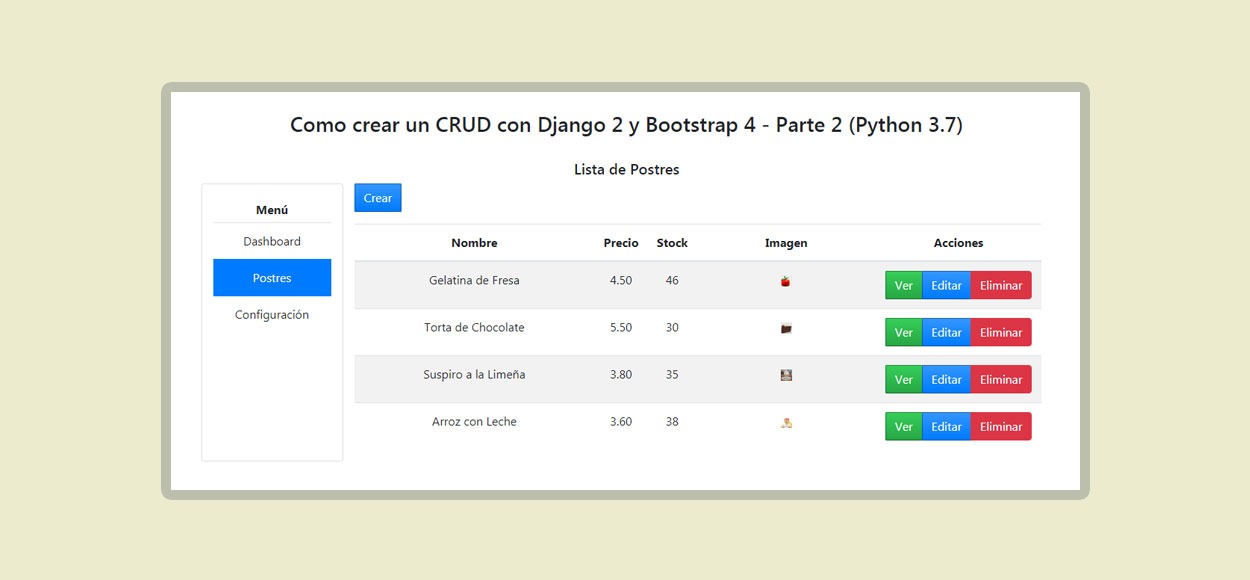
Task: Select Postres in the side menu
Action: (272, 278)
